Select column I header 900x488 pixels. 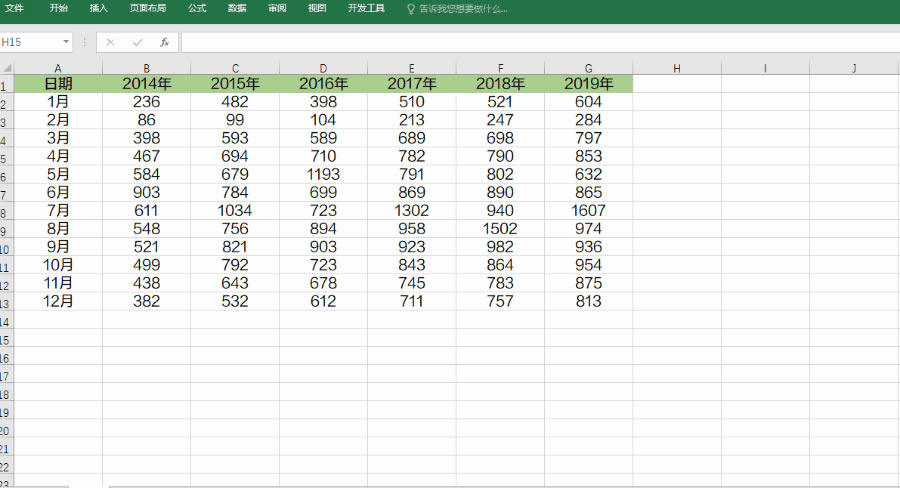[x=765, y=68]
